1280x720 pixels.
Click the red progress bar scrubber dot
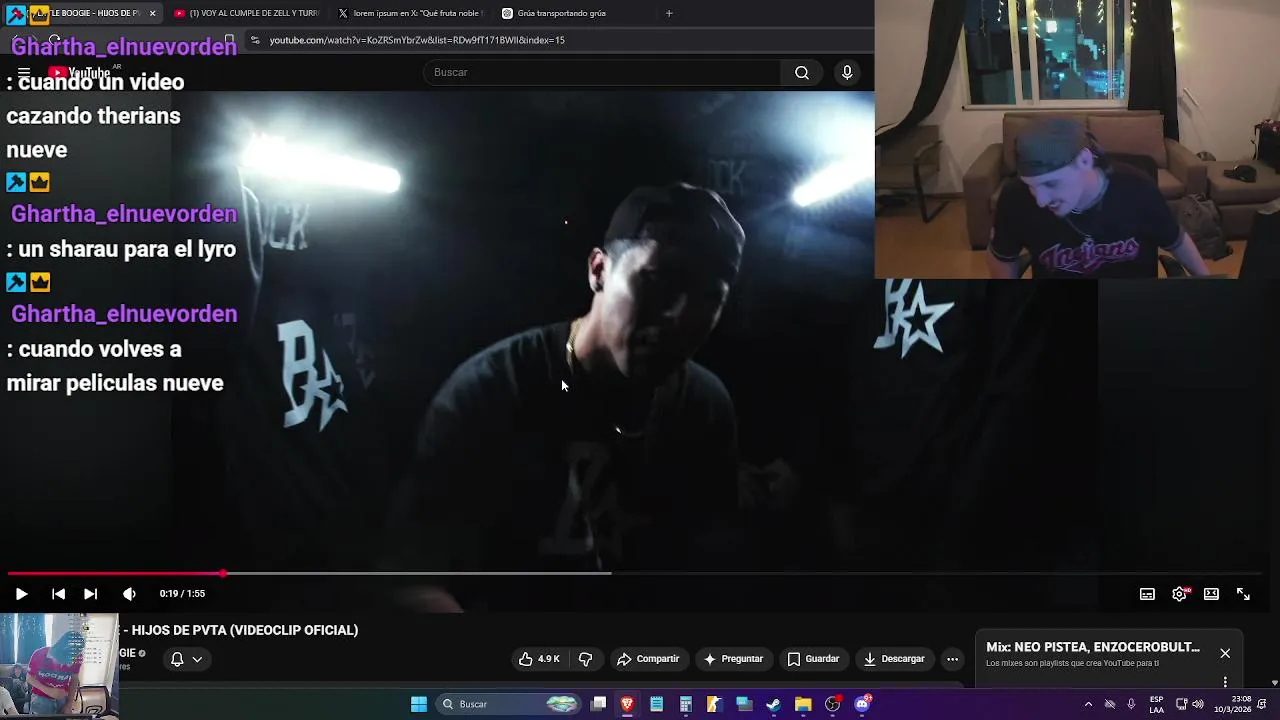click(223, 573)
